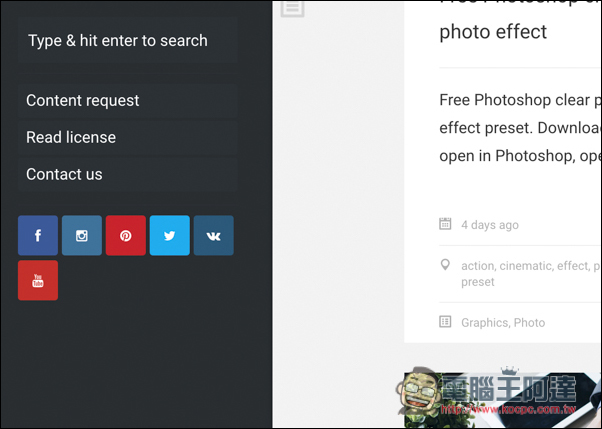Follow the Photo category link

(529, 323)
